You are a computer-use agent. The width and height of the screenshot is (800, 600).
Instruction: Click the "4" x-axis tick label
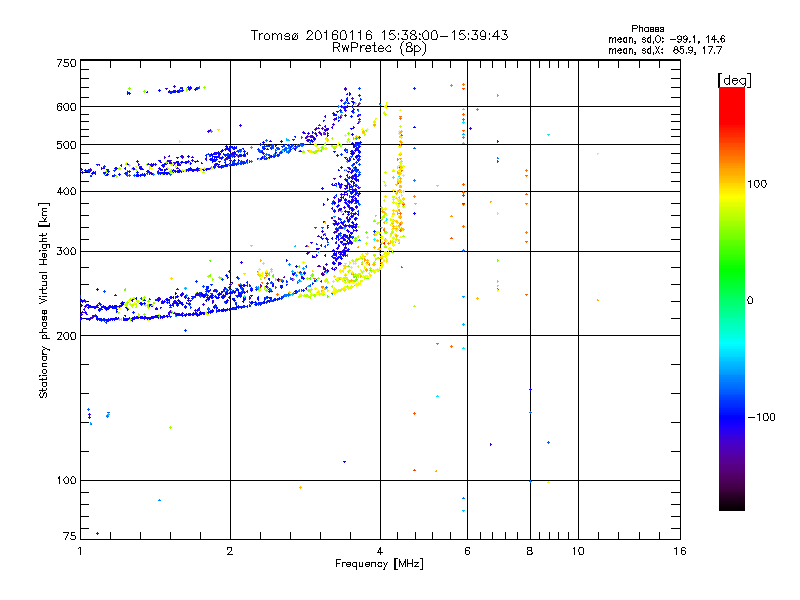pos(380,551)
